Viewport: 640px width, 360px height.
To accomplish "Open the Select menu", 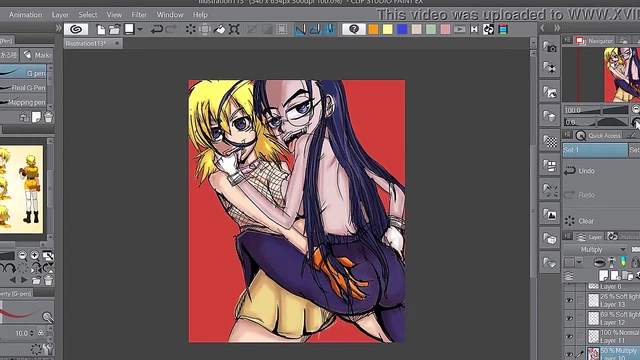I will 88,15.
